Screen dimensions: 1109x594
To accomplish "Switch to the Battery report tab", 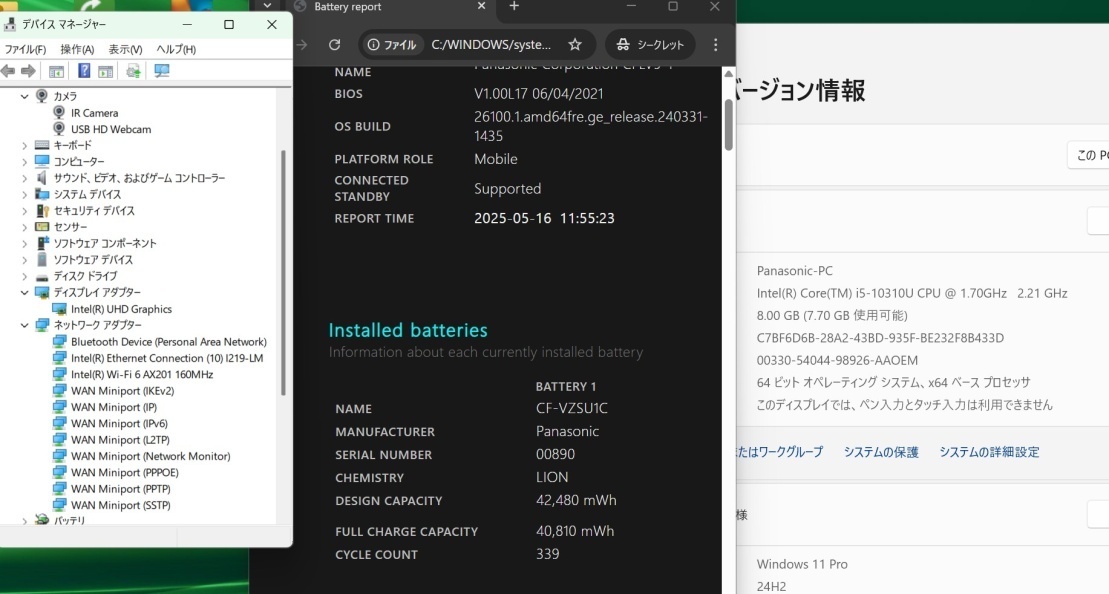I will [393, 7].
